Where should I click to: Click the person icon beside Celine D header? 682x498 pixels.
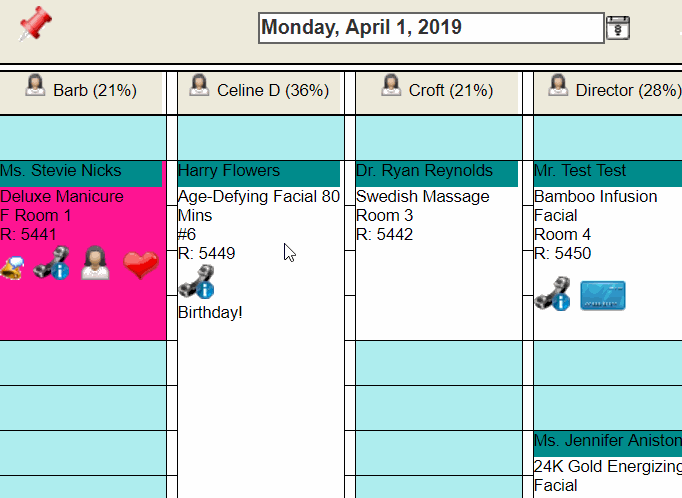coord(199,85)
